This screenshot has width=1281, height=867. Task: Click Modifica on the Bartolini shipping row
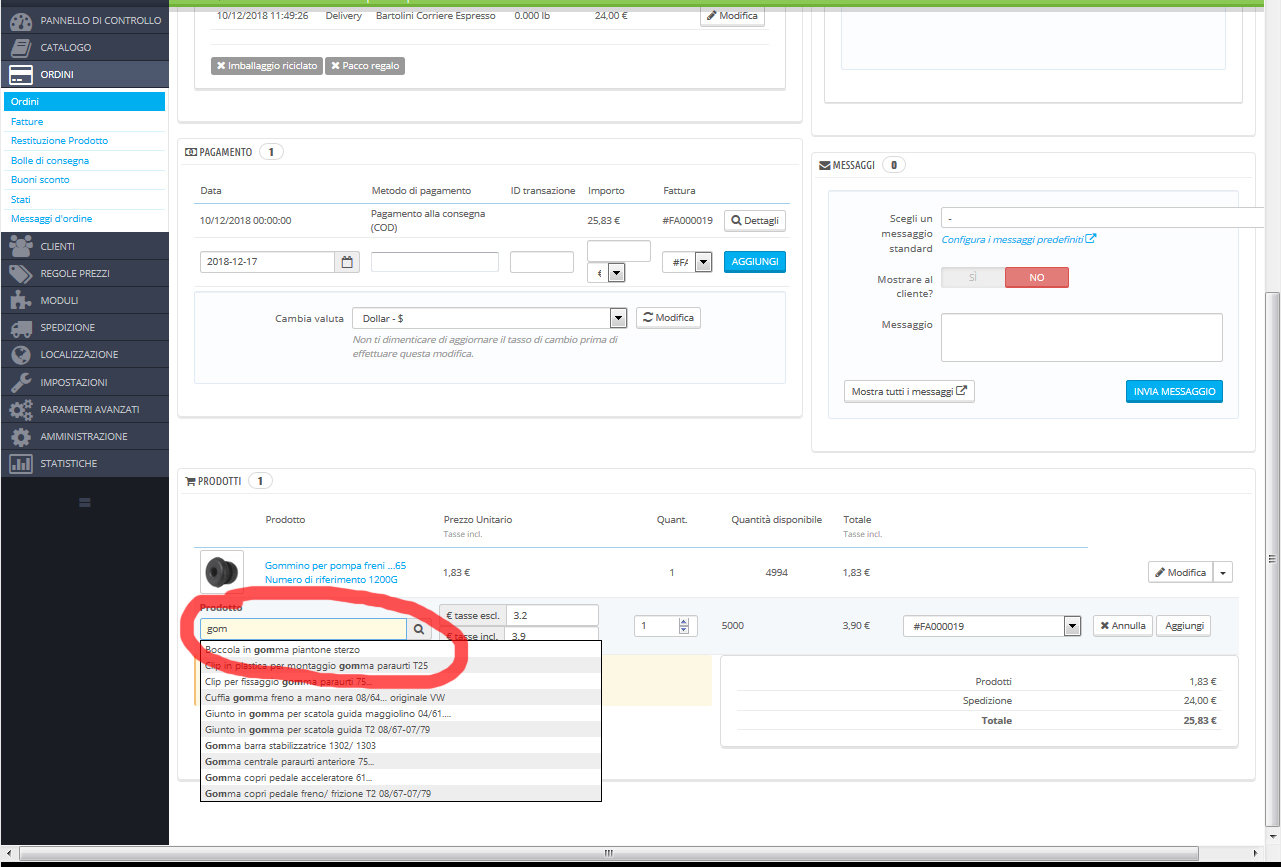pyautogui.click(x=732, y=16)
